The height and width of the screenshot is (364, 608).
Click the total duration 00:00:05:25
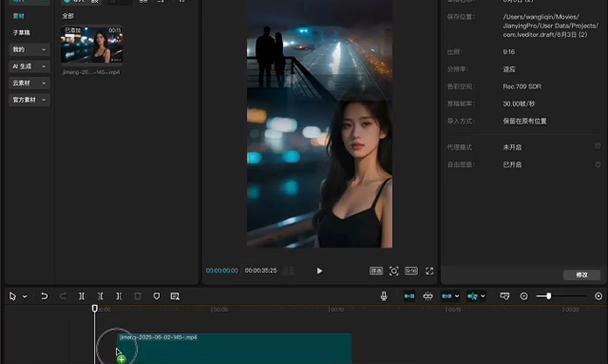(261, 271)
